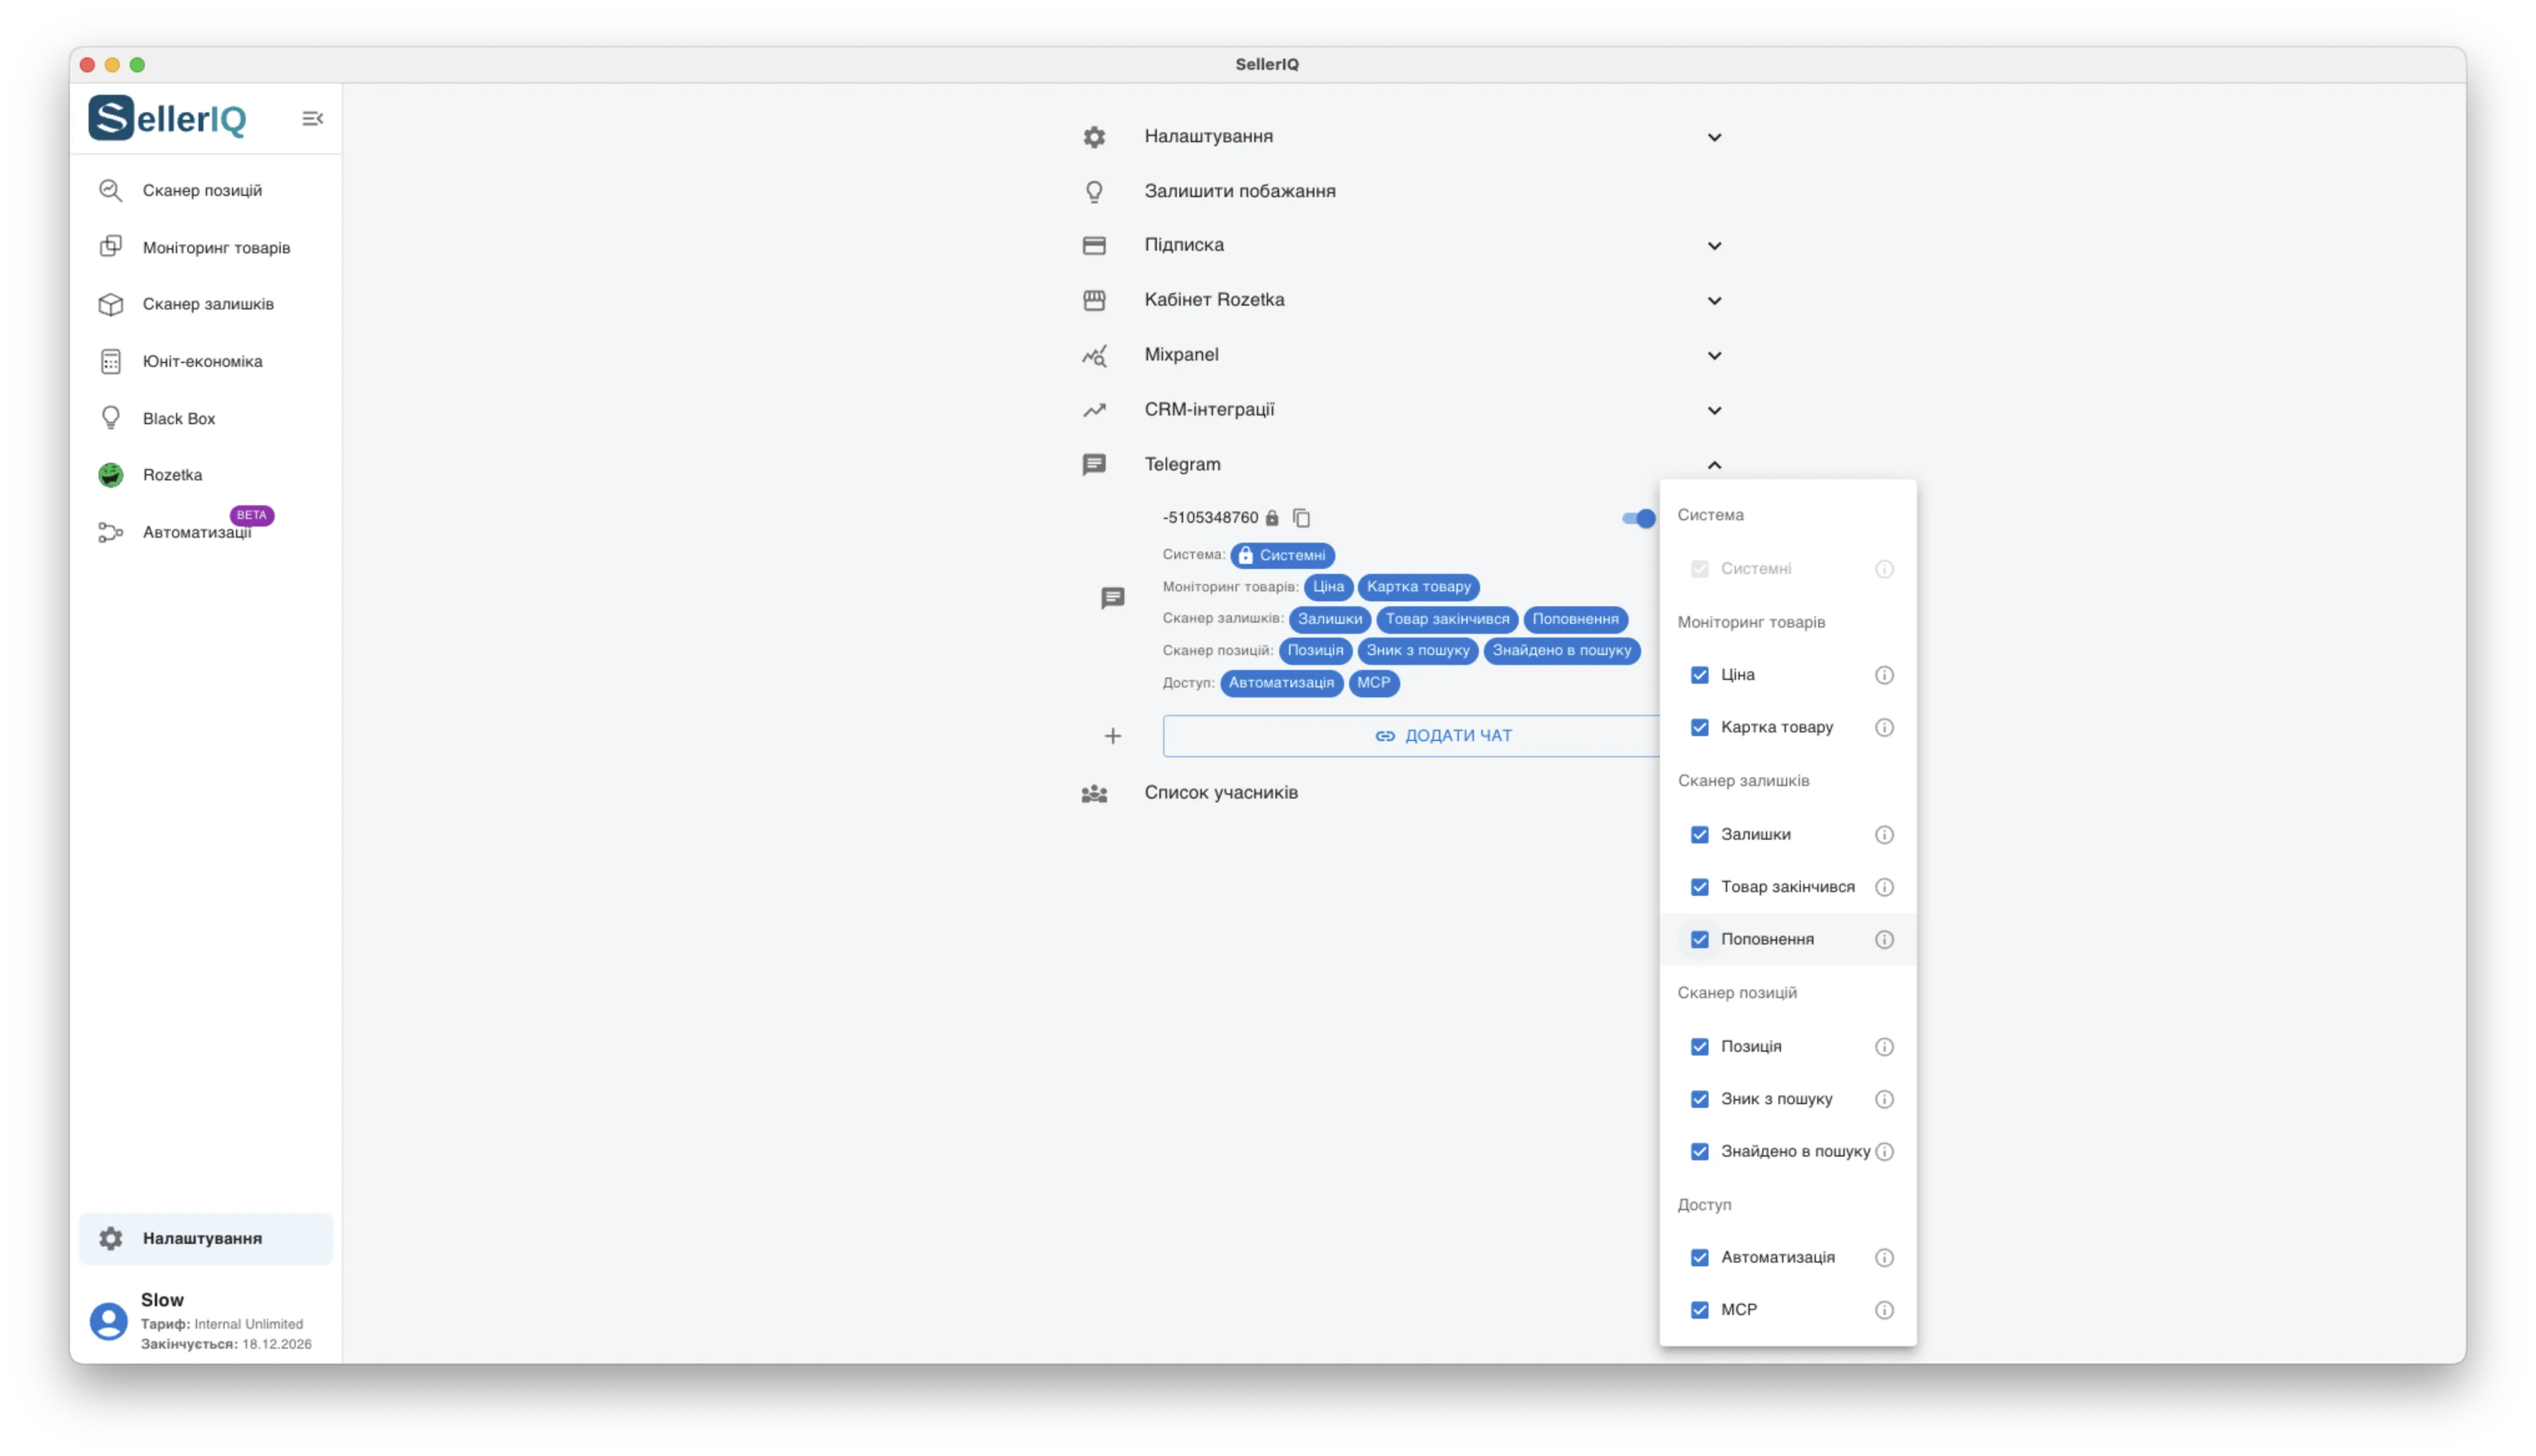This screenshot has height=1456, width=2536.
Task: Collapse the sidebar with the menu icon
Action: point(312,119)
